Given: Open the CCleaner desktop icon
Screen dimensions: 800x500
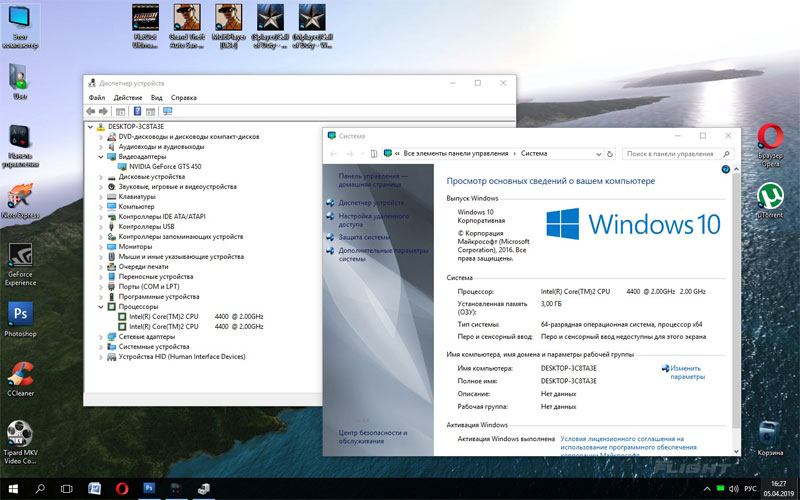Looking at the screenshot, I should pyautogui.click(x=20, y=379).
